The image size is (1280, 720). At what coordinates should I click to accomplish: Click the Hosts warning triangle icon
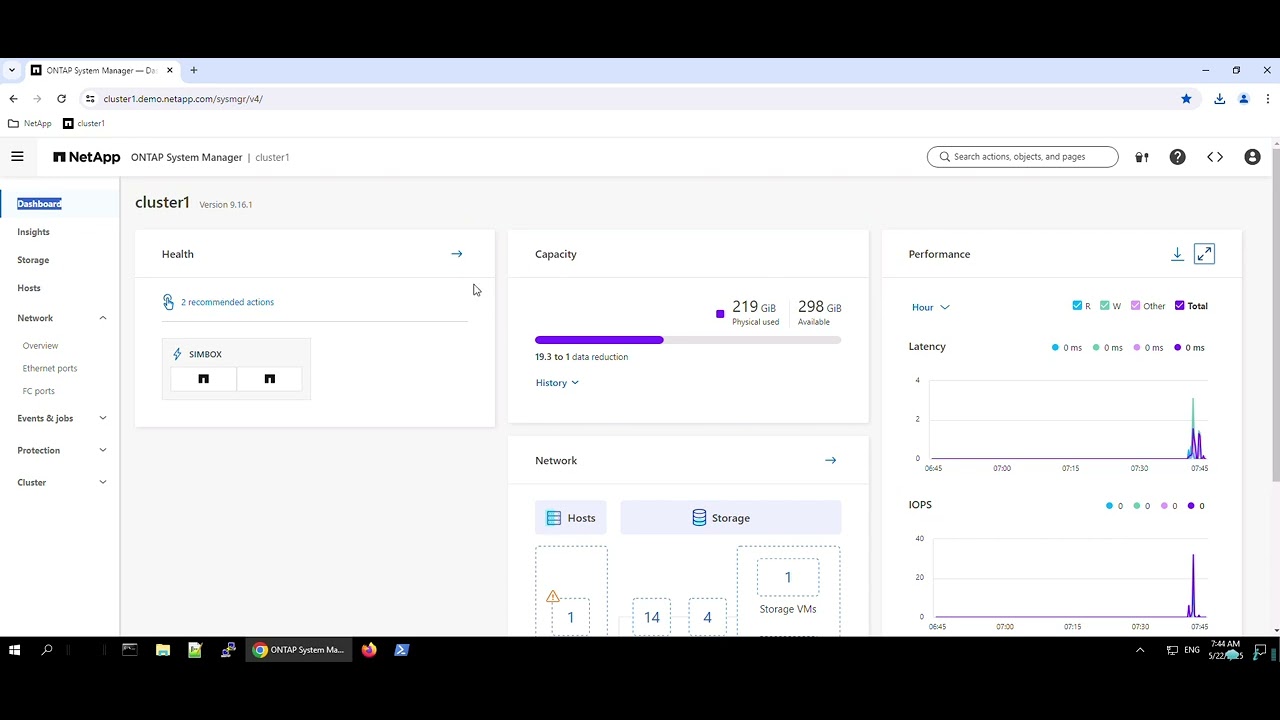553,597
